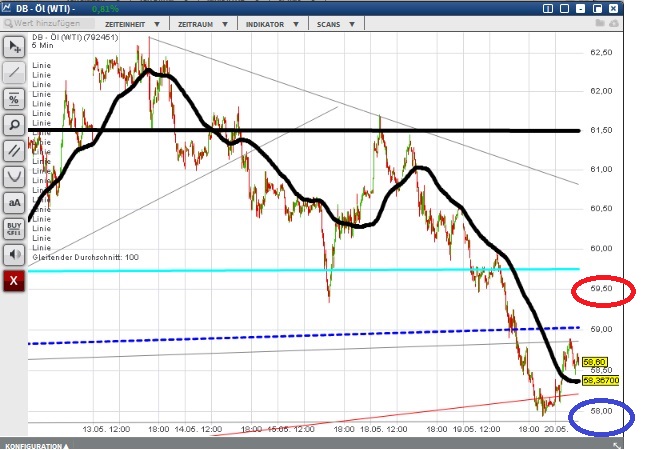Click the chart icon in title bar

tap(6, 8)
